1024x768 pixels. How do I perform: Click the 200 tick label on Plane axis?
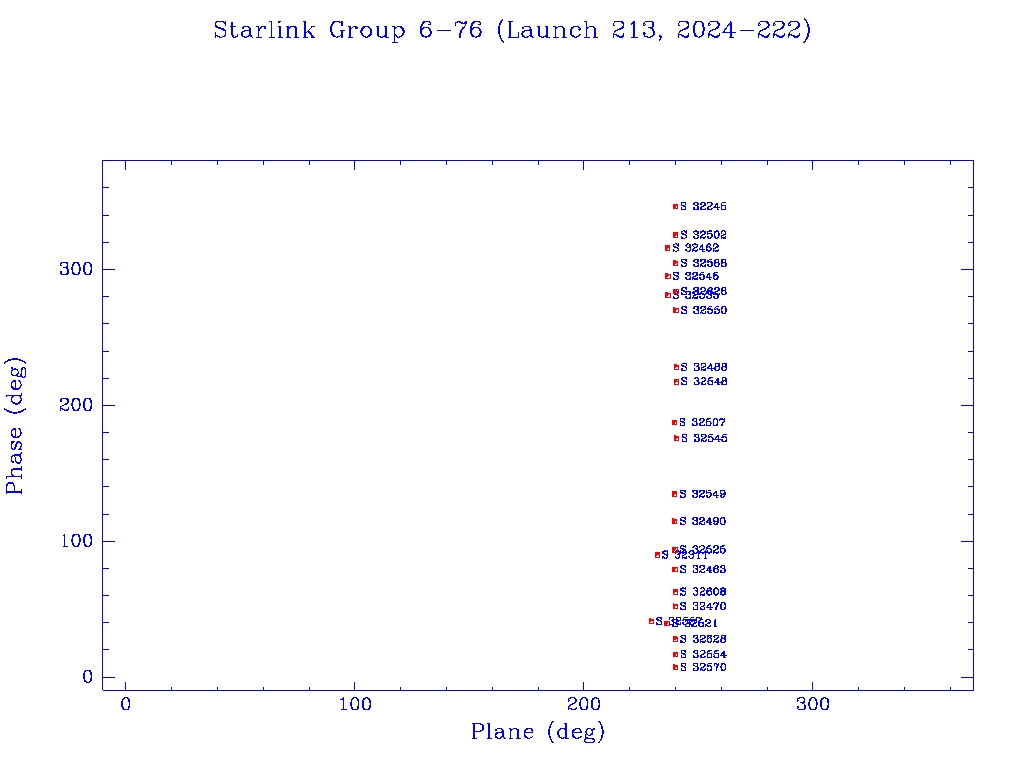(x=583, y=704)
